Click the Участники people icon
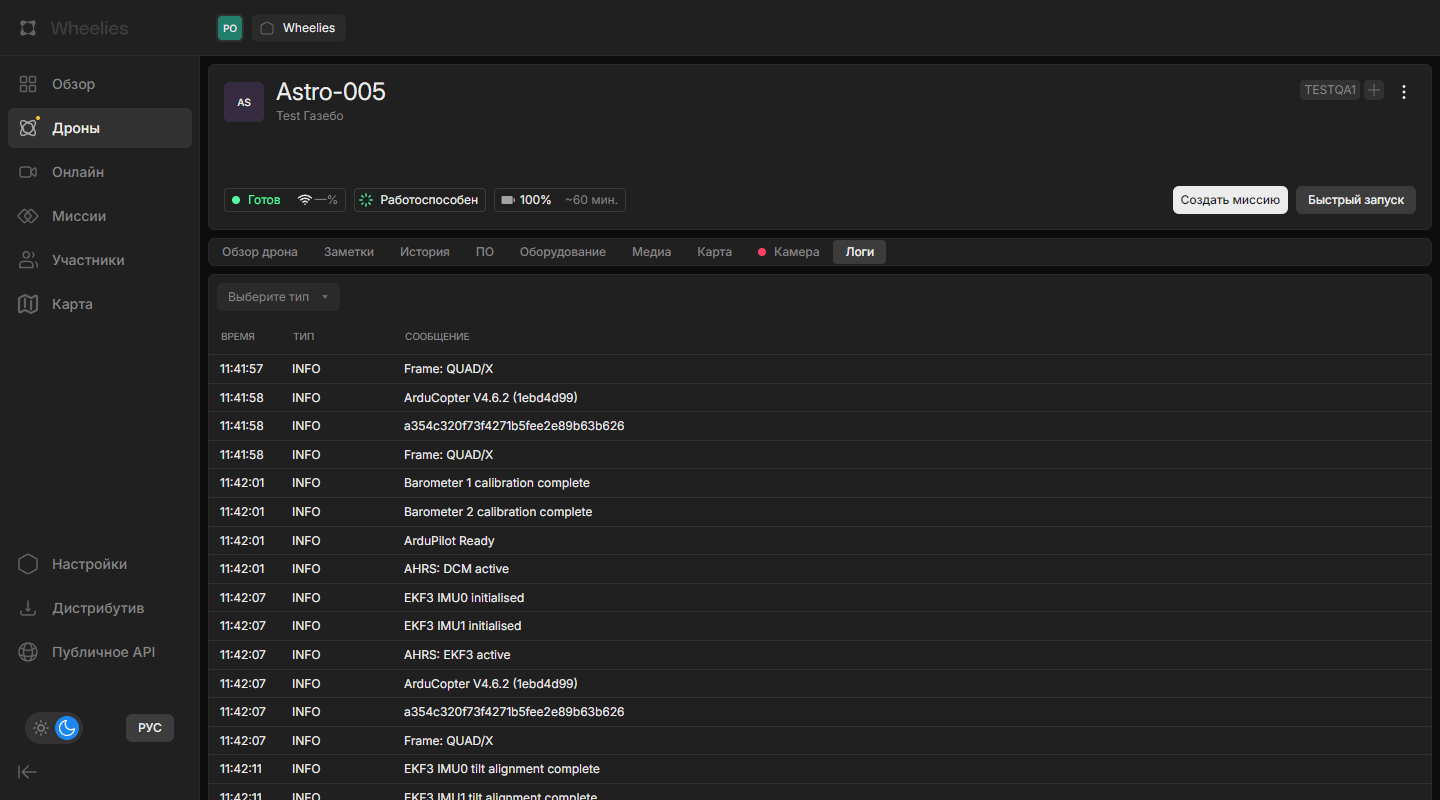 point(28,260)
